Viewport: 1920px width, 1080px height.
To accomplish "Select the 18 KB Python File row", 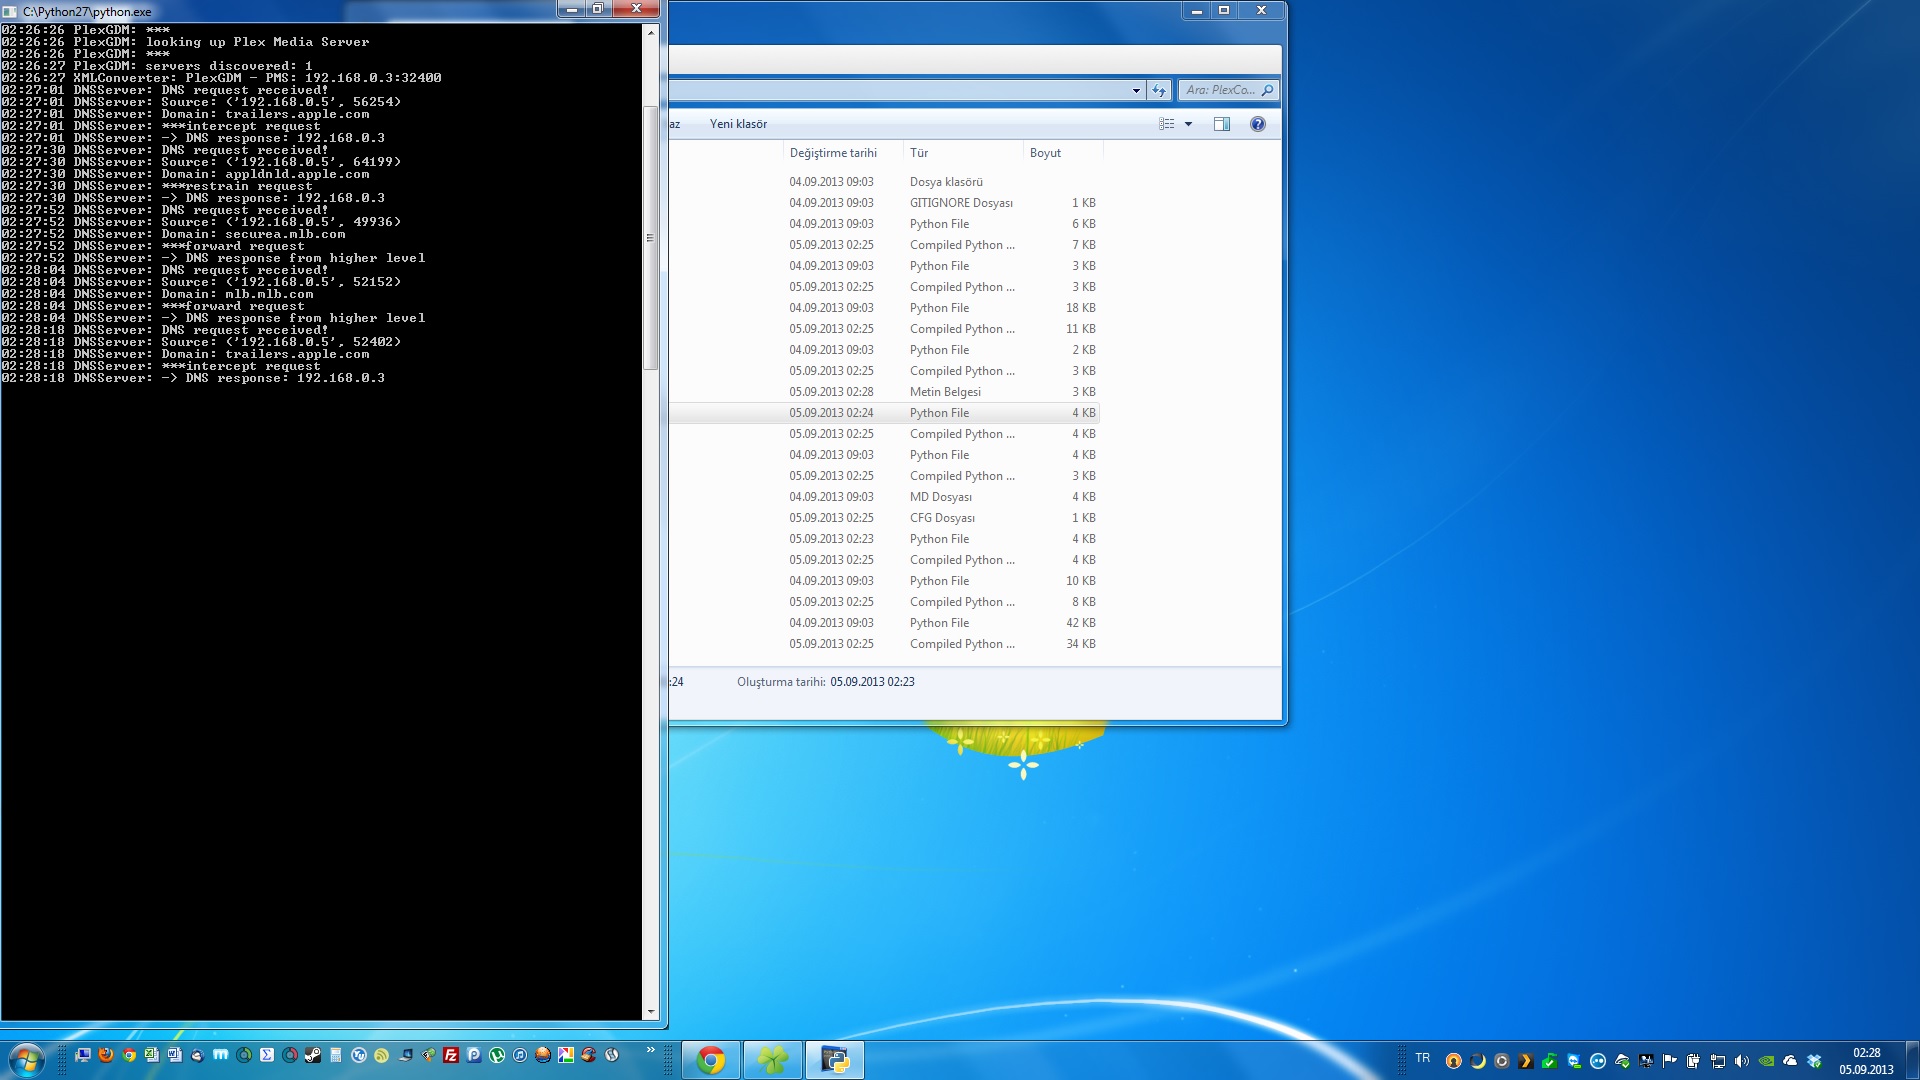I will (885, 308).
